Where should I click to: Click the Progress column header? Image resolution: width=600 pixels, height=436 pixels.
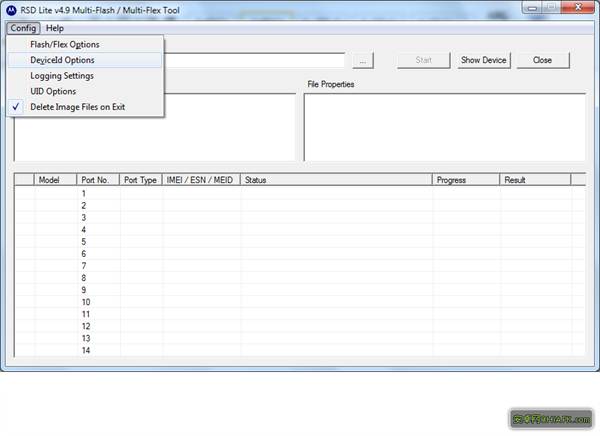tap(466, 180)
